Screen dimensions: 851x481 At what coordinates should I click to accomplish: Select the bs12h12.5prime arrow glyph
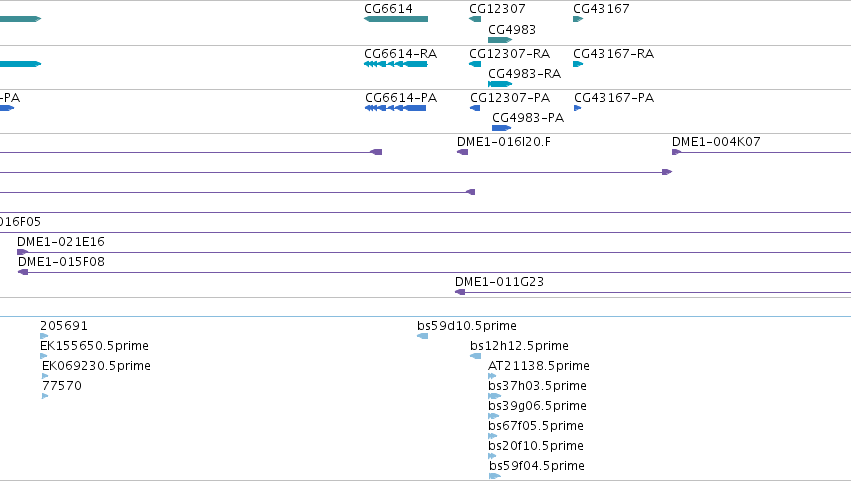coord(475,356)
